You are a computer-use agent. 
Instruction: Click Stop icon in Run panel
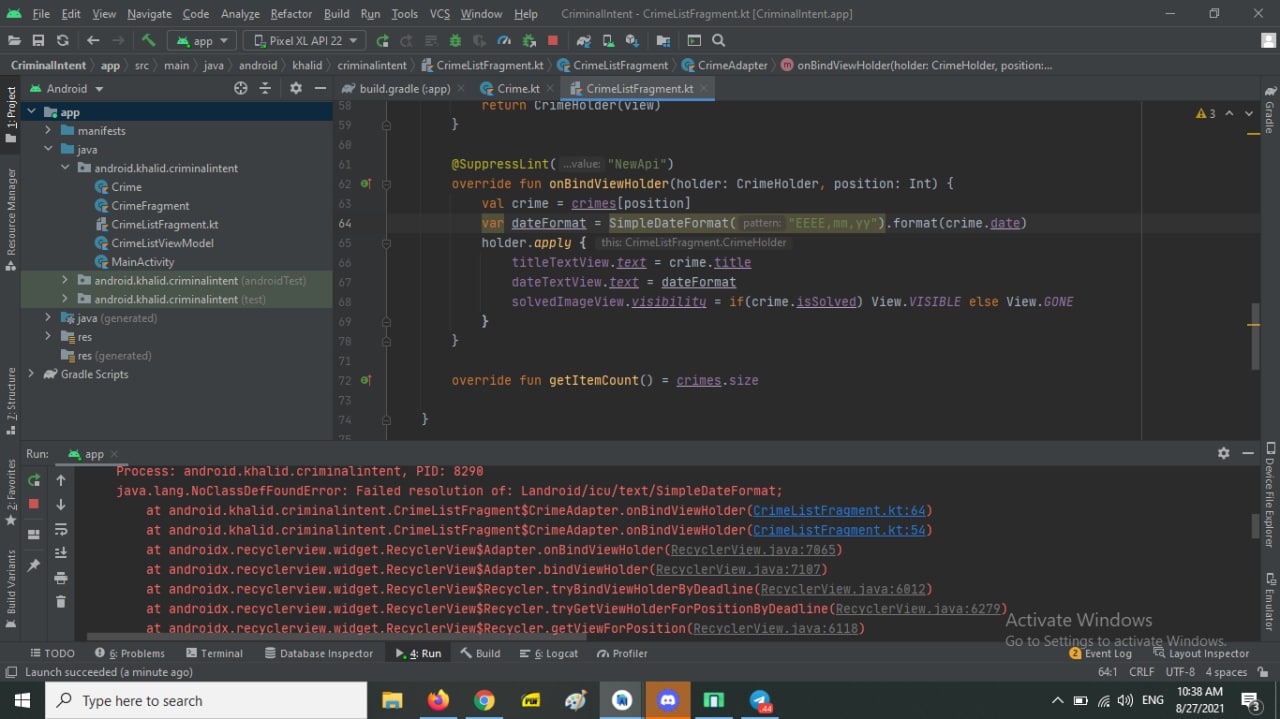pos(34,504)
